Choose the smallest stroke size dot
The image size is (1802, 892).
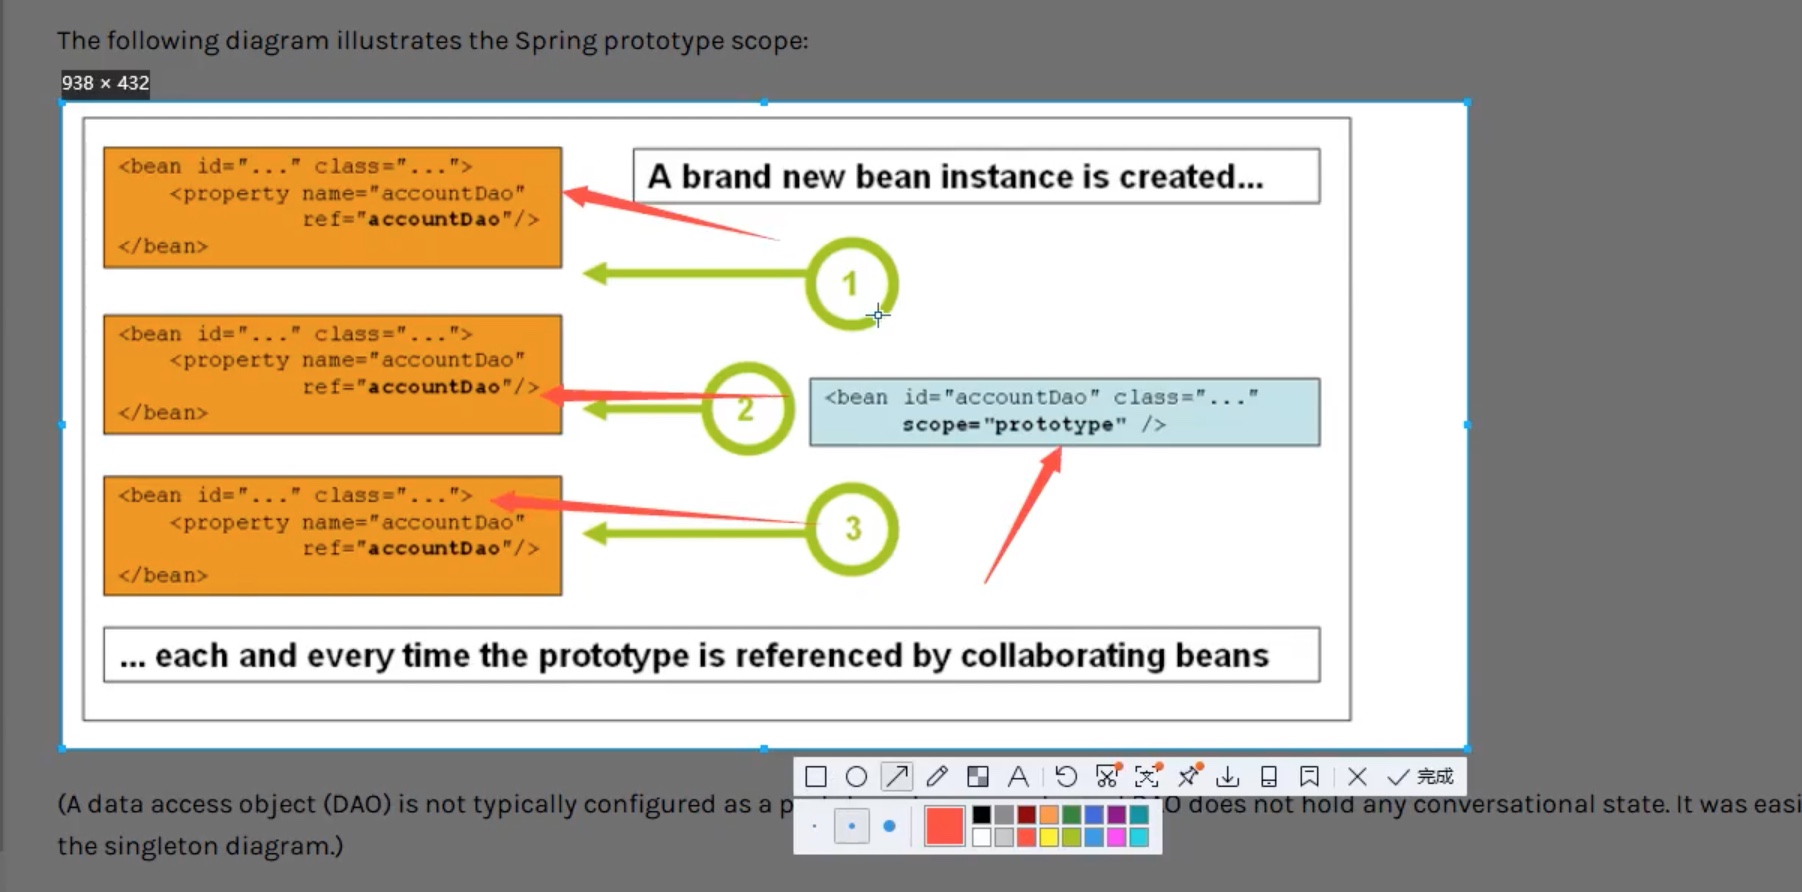(x=814, y=827)
